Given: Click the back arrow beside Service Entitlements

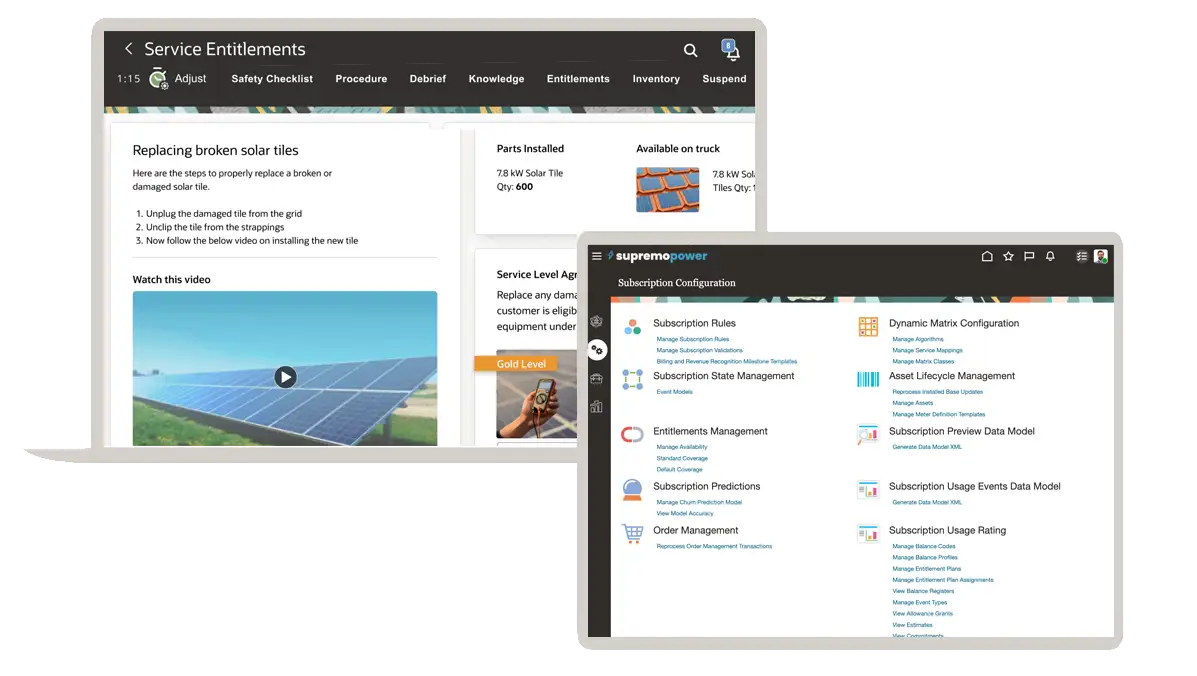Looking at the screenshot, I should [128, 49].
